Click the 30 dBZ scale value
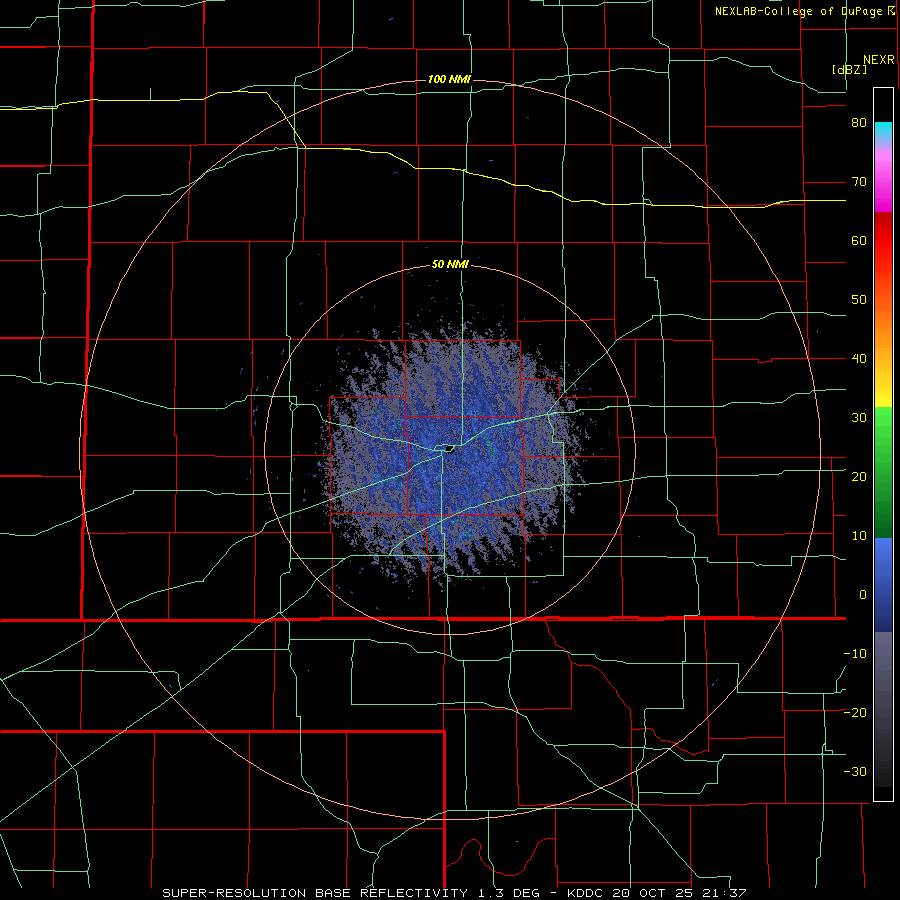900x900 pixels. click(859, 418)
